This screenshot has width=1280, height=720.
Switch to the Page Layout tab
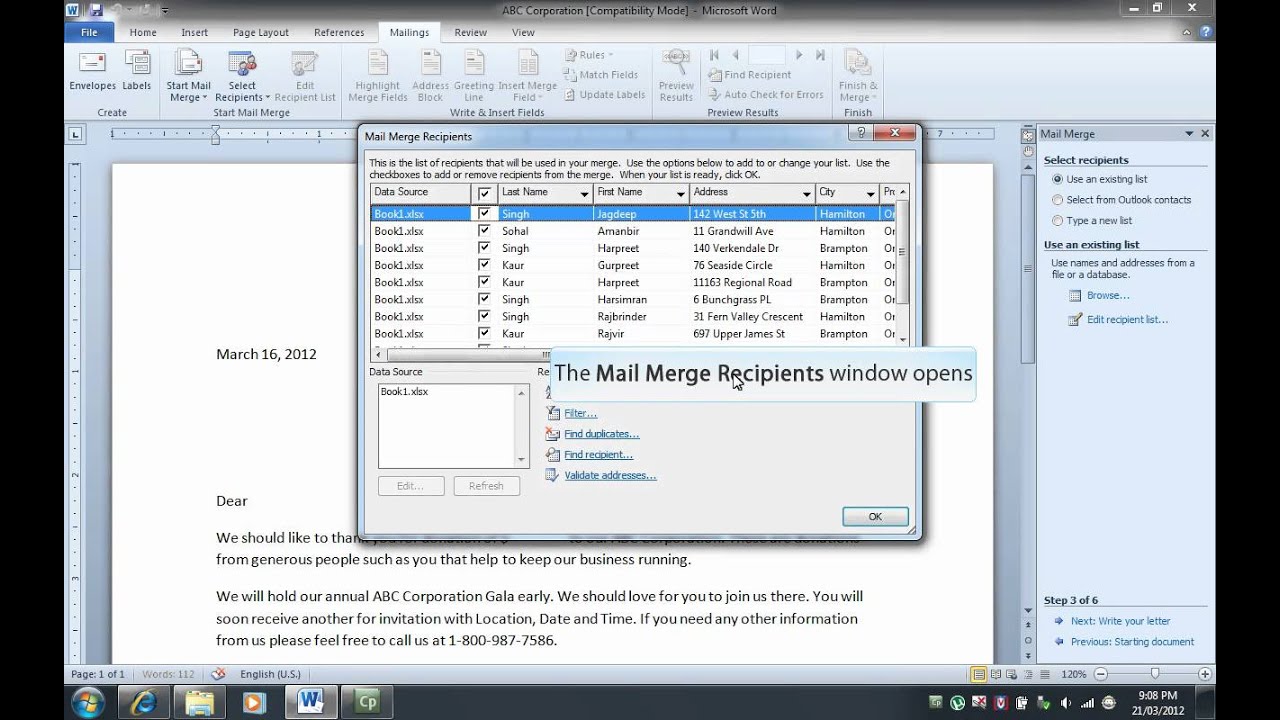pyautogui.click(x=260, y=32)
